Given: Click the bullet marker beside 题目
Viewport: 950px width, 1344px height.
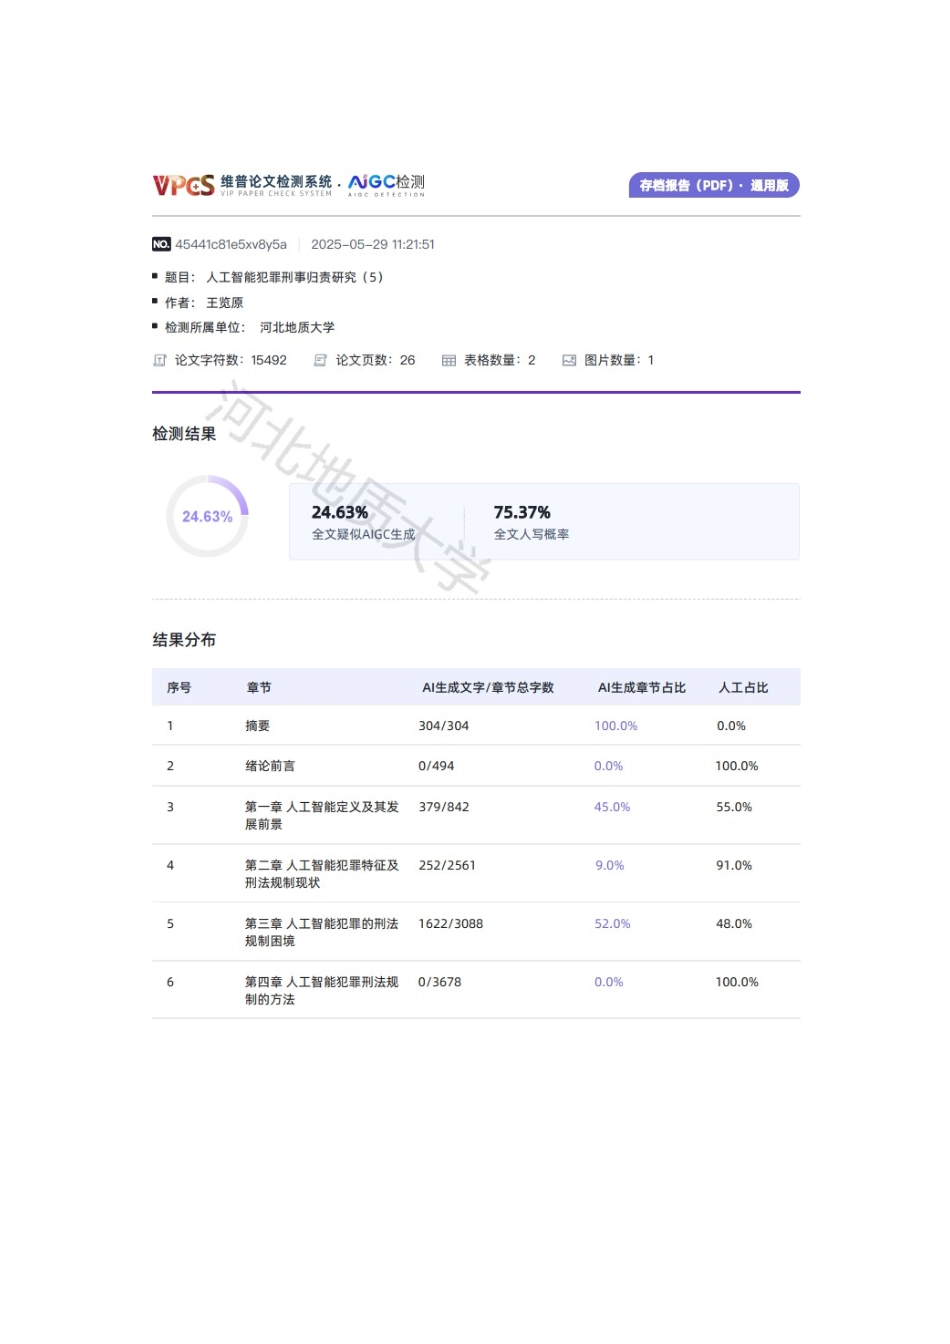Looking at the screenshot, I should (x=156, y=278).
